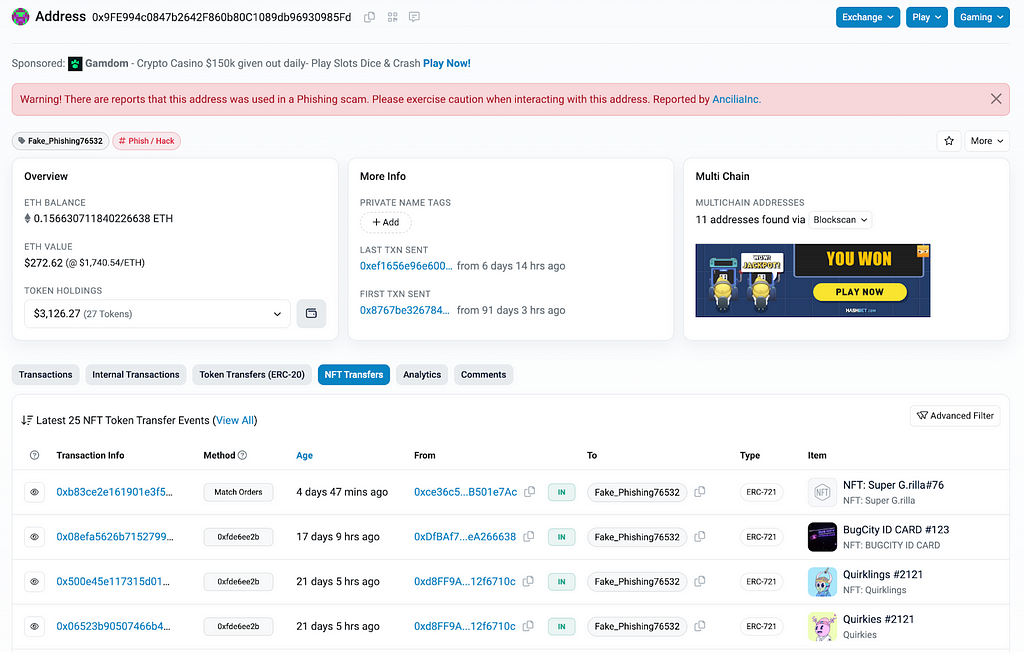Expand token holdings $3,126.27 dropdown
This screenshot has width=1024, height=653.
pyautogui.click(x=157, y=313)
